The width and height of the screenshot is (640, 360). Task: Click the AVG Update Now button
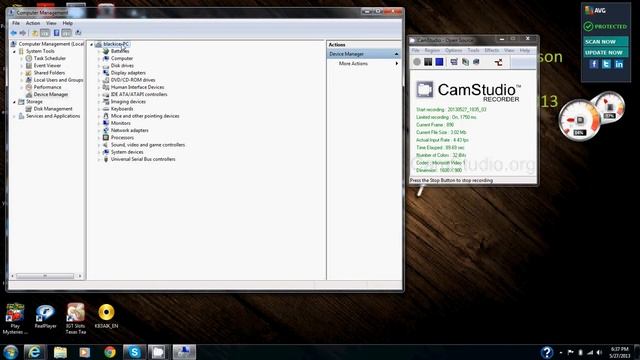pyautogui.click(x=605, y=53)
